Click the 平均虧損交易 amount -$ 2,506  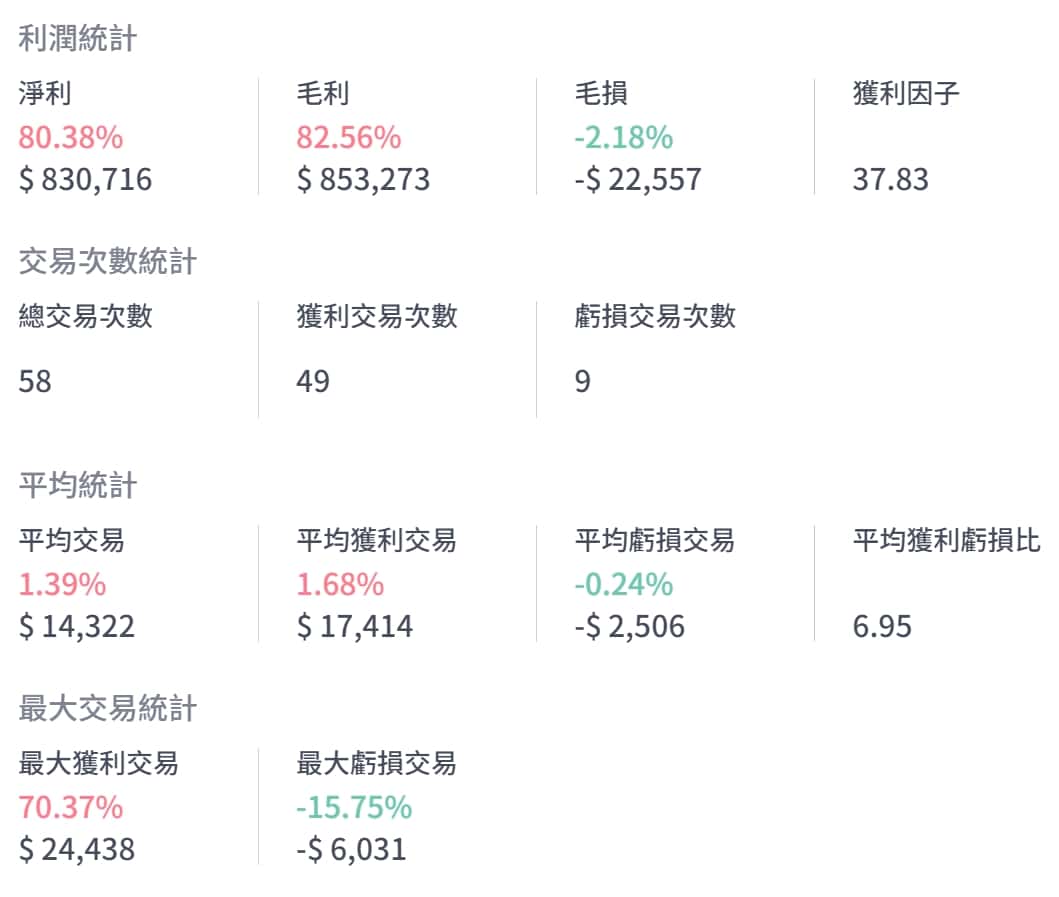pos(630,627)
